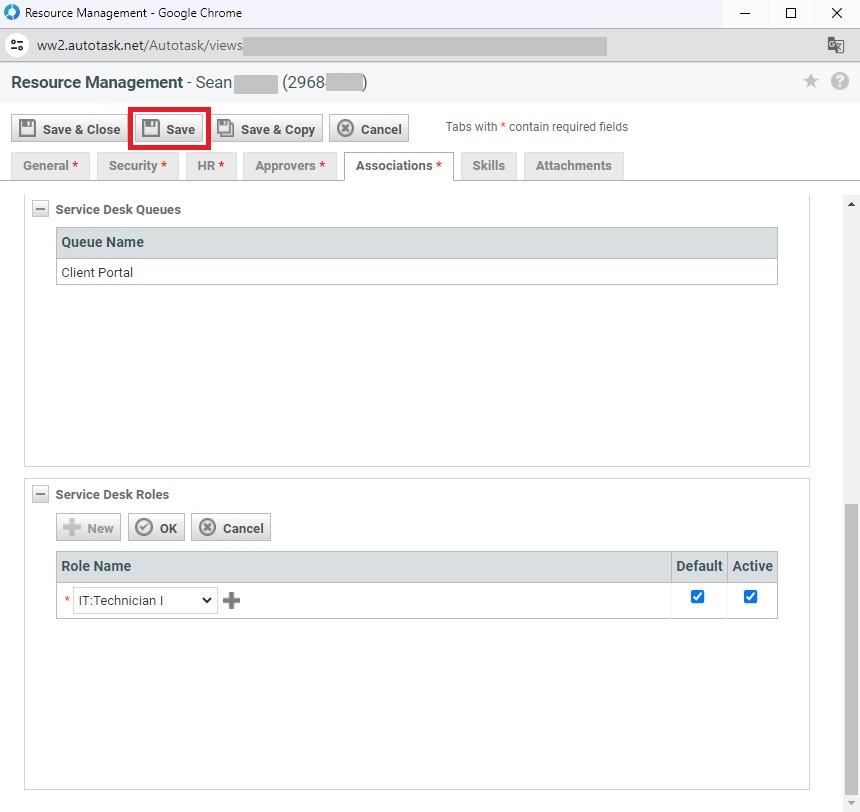
Task: Click the plus icon beside role dropdown
Action: 231,600
